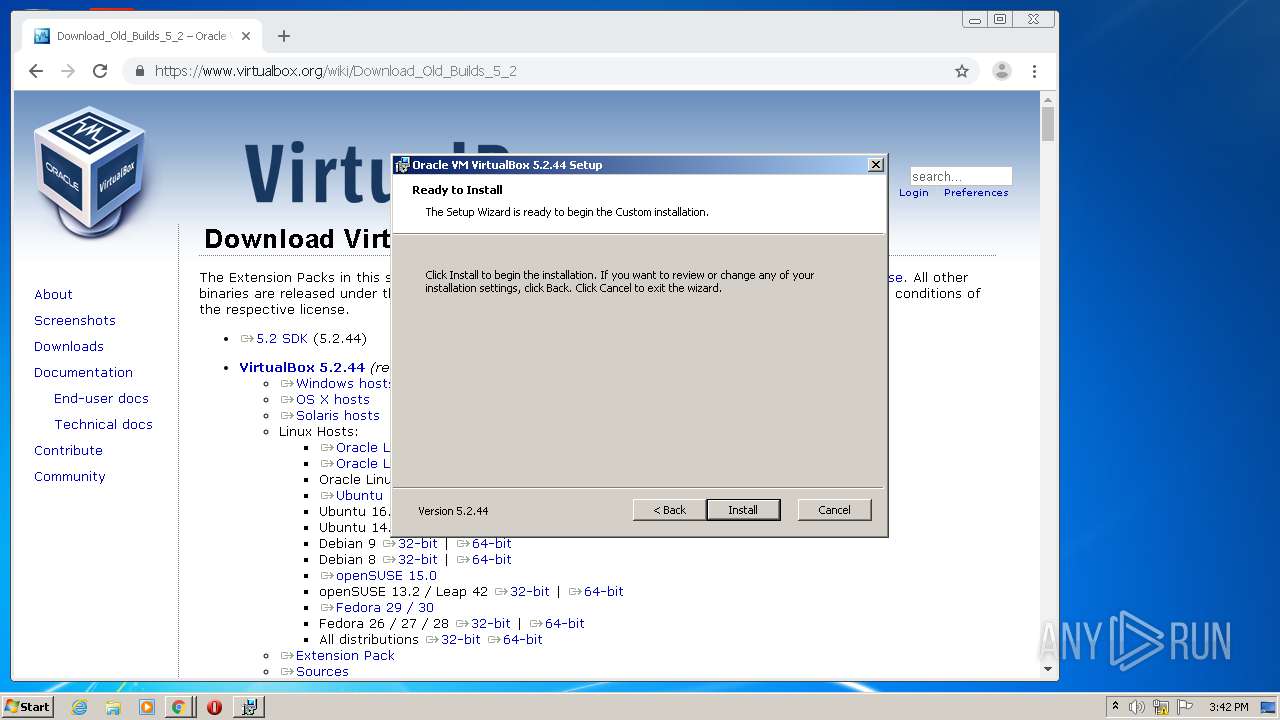Viewport: 1280px width, 720px height.
Task: Open the Sources download link
Action: [315, 672]
